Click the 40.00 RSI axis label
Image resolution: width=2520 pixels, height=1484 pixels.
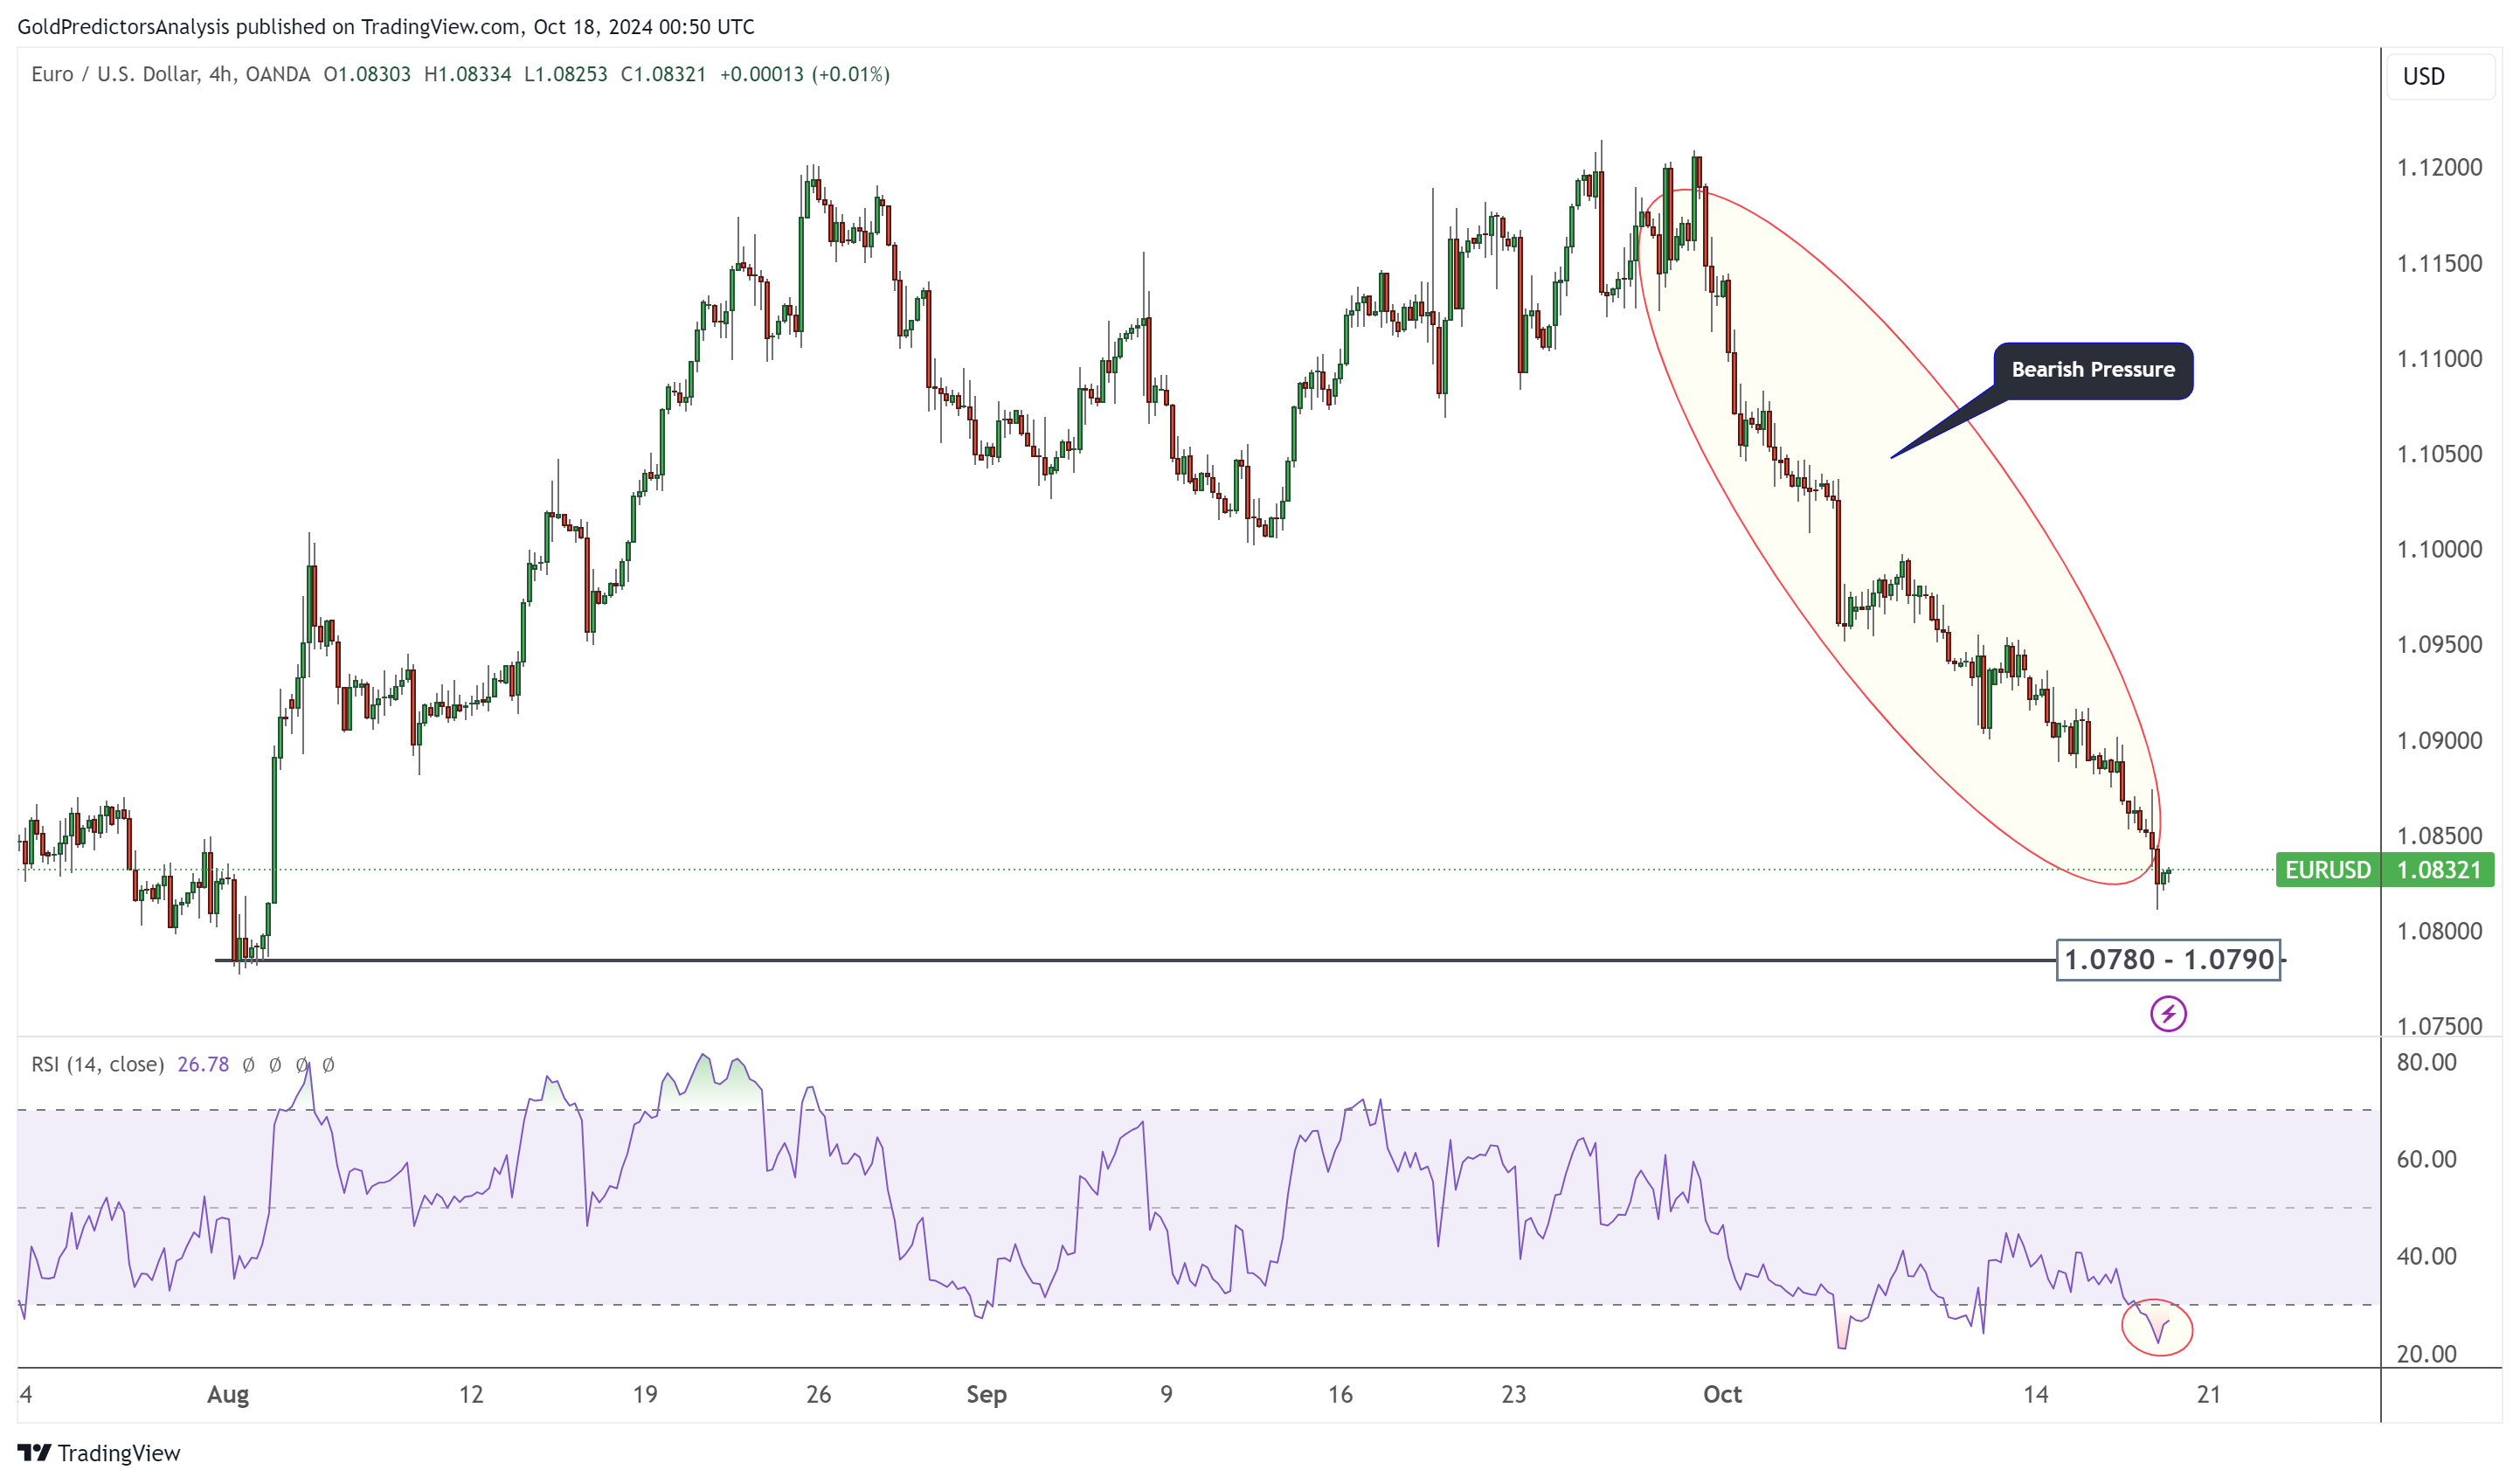click(x=2426, y=1256)
